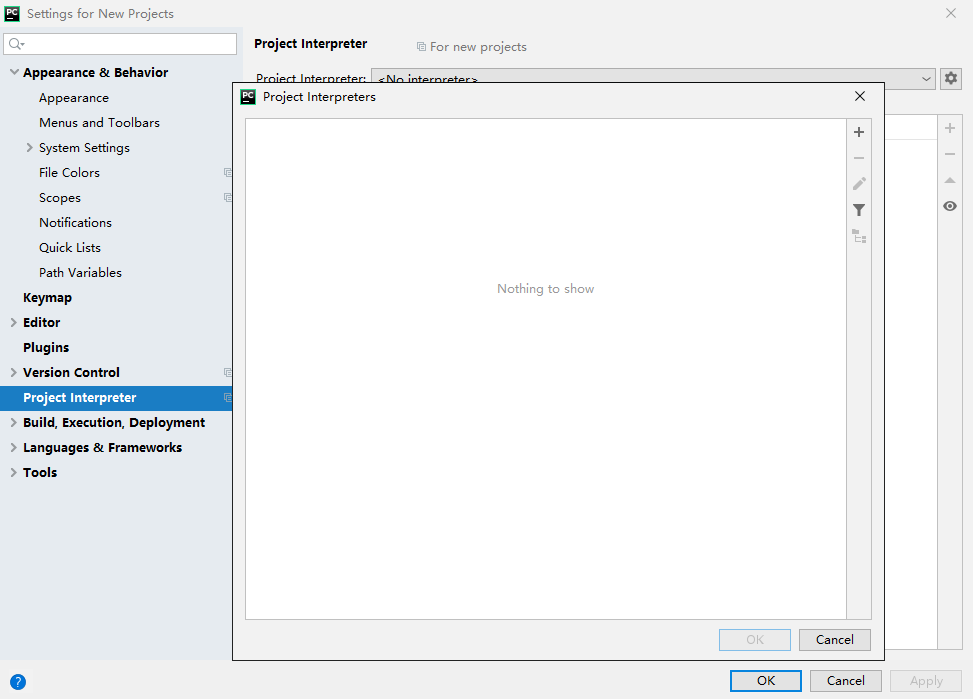Click OK in Settings window
973x699 pixels.
pos(766,681)
